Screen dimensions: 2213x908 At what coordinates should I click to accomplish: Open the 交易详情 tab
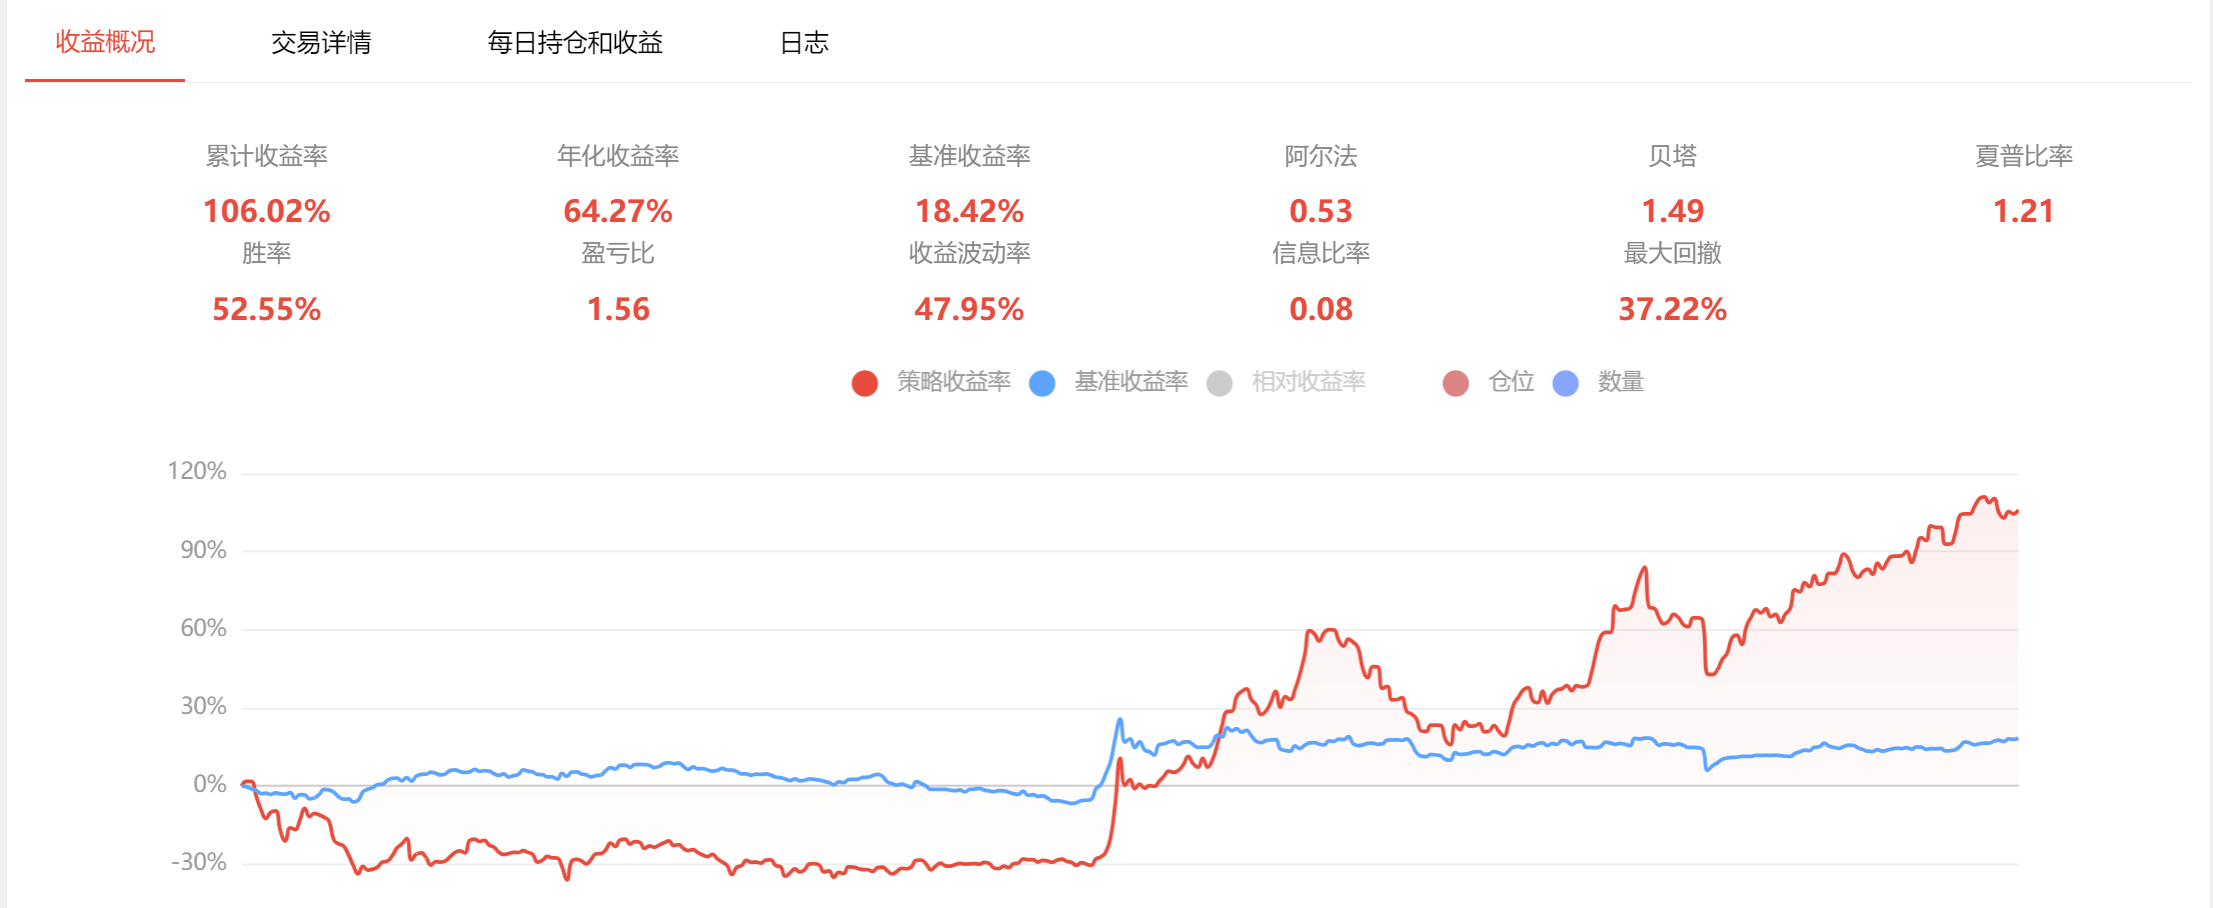(x=321, y=42)
